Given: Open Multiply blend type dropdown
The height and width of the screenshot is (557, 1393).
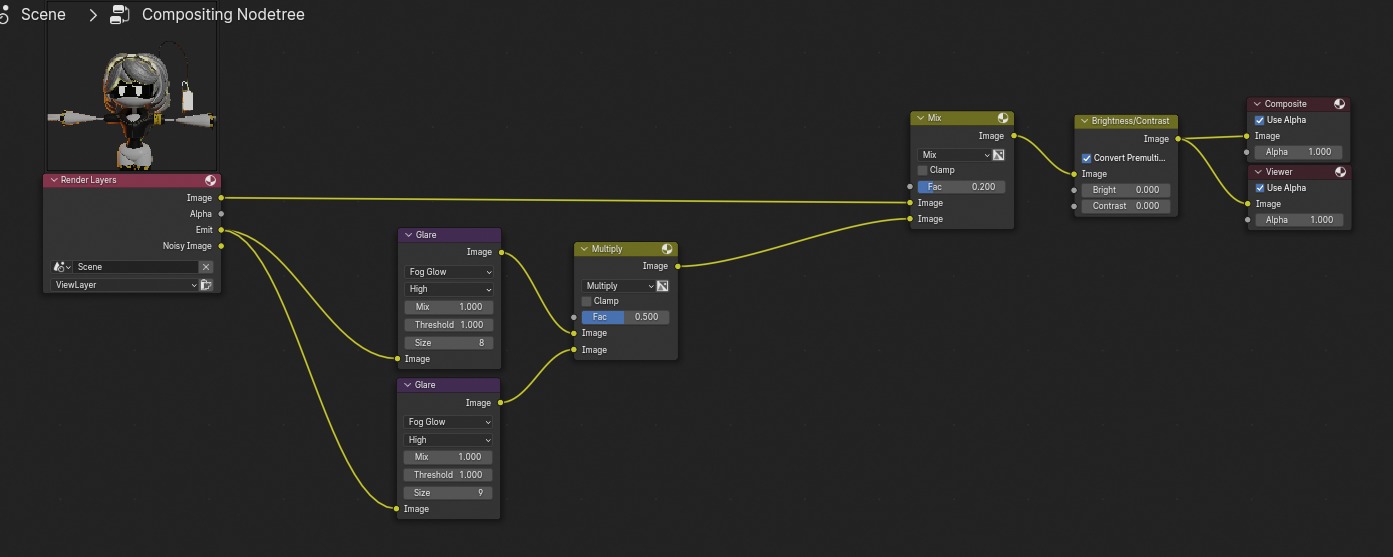Looking at the screenshot, I should 618,286.
